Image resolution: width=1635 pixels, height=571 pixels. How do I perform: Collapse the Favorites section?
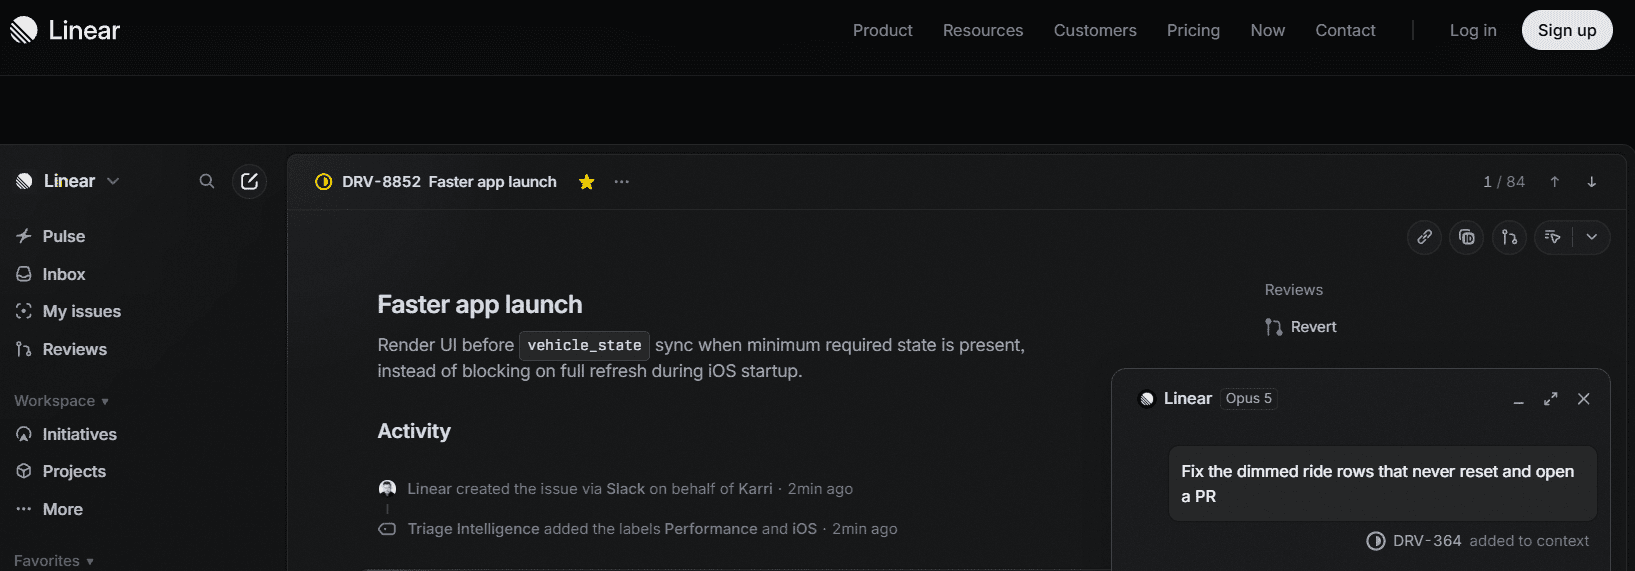[x=54, y=561]
